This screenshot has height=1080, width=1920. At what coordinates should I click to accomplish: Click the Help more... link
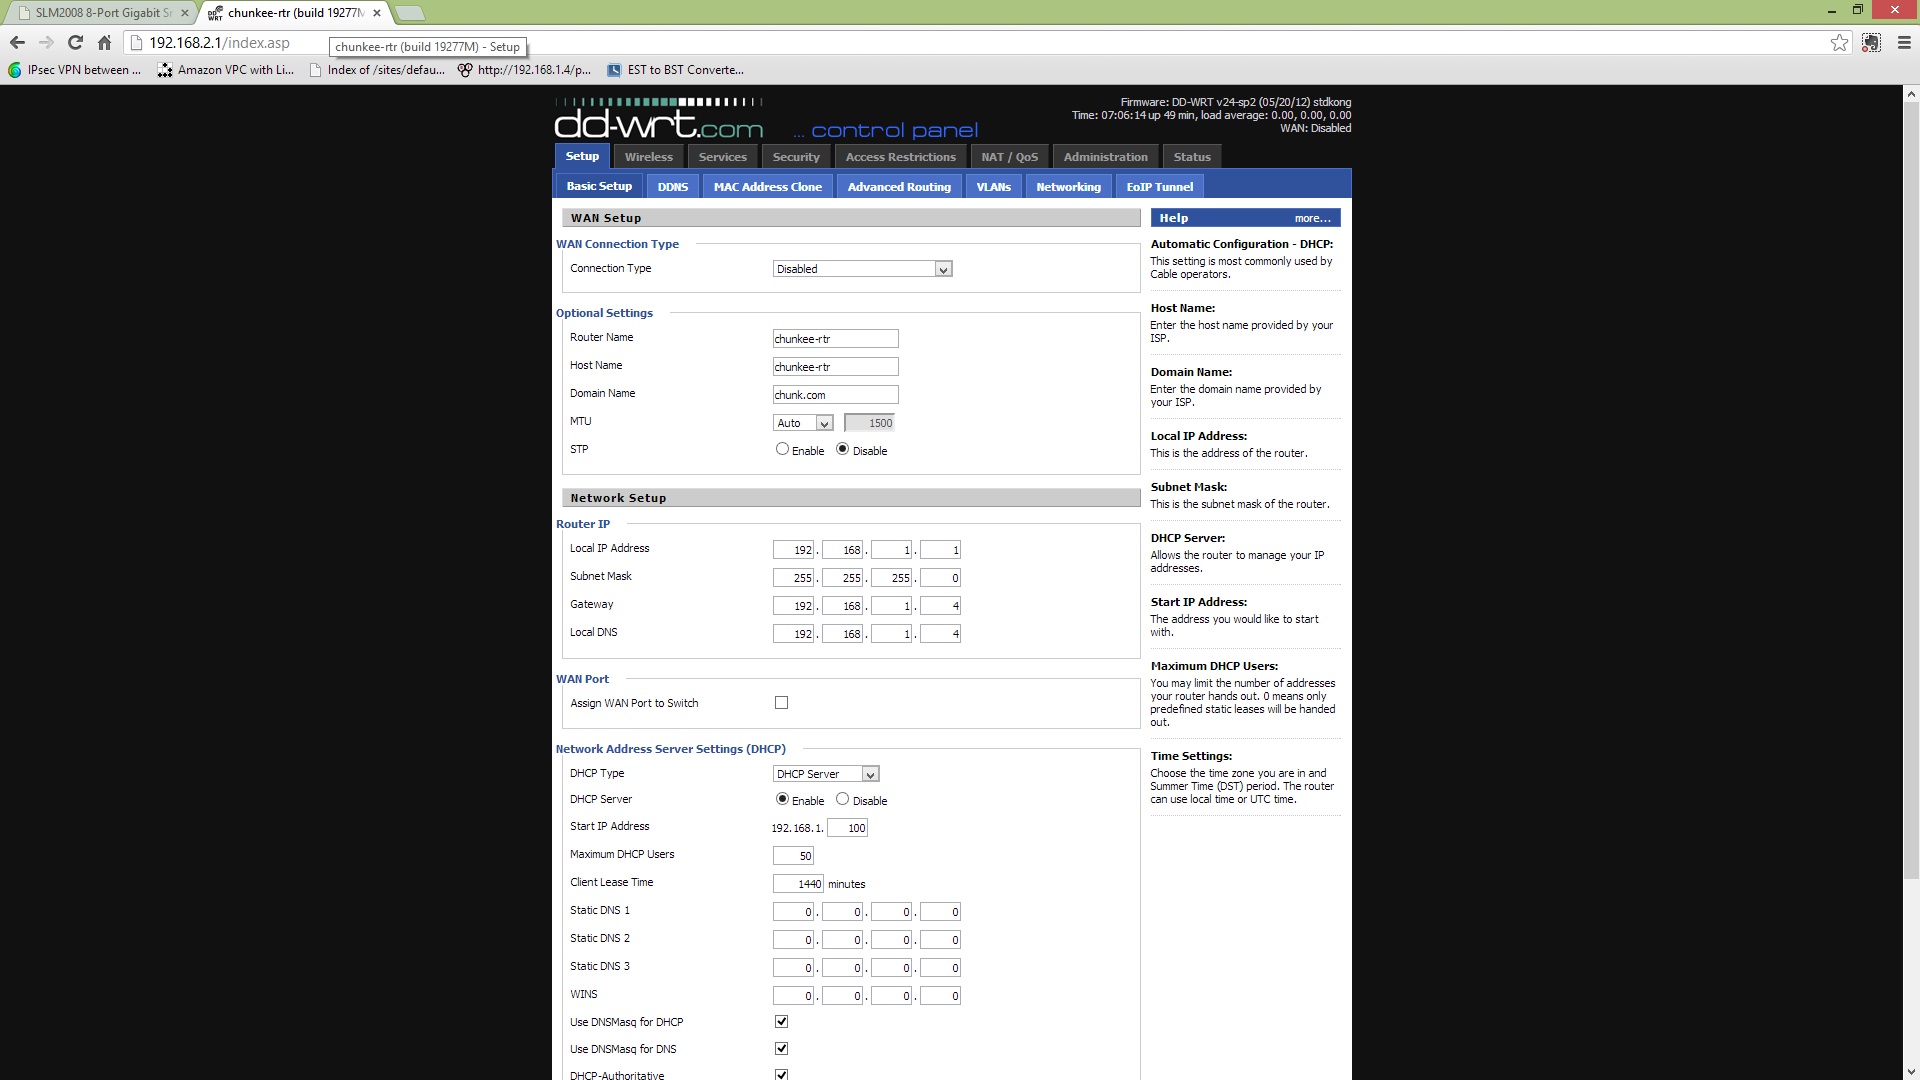click(1312, 218)
